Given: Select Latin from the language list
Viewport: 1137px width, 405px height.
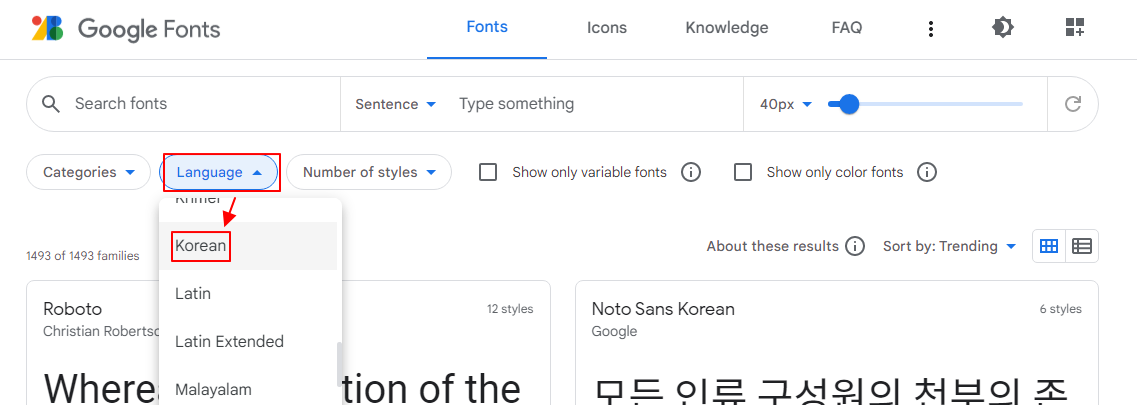Looking at the screenshot, I should click(248, 293).
